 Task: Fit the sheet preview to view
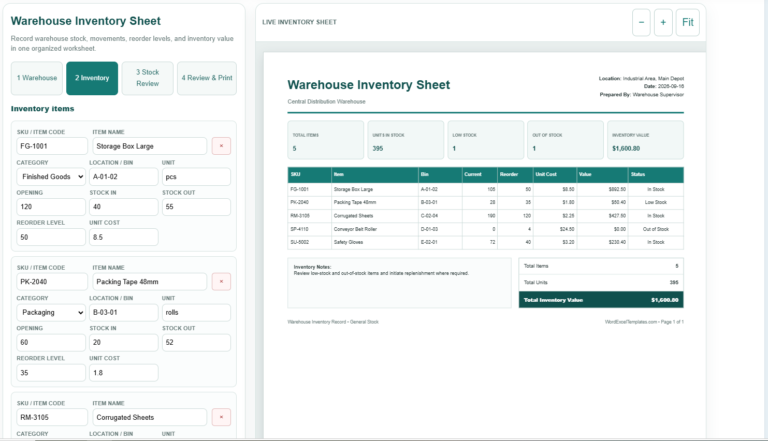[688, 22]
